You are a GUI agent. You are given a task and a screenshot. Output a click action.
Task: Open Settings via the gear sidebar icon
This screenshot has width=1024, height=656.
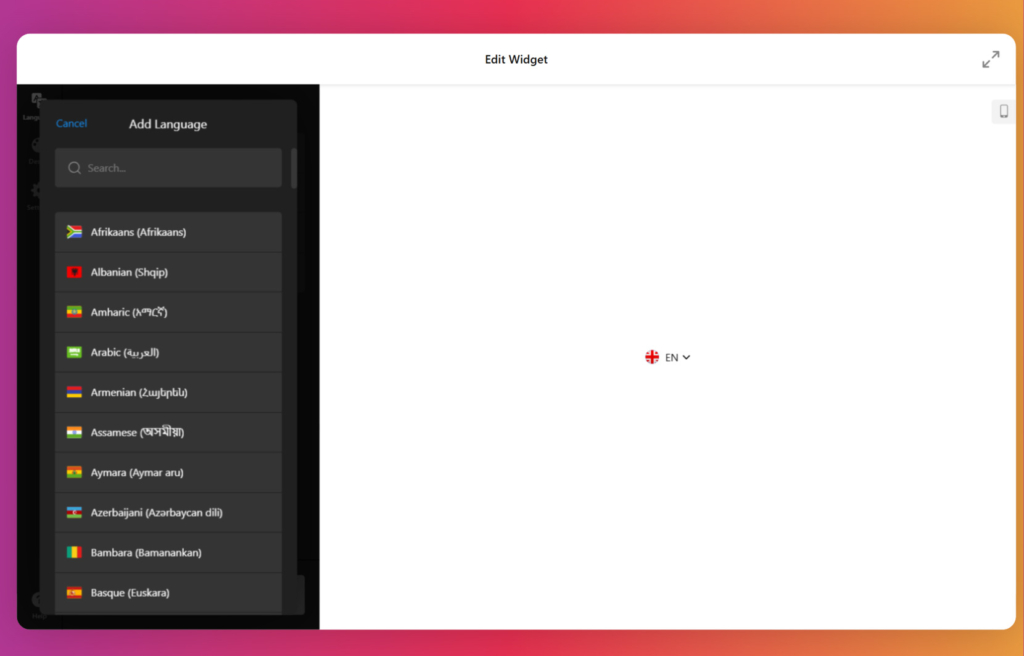36,190
